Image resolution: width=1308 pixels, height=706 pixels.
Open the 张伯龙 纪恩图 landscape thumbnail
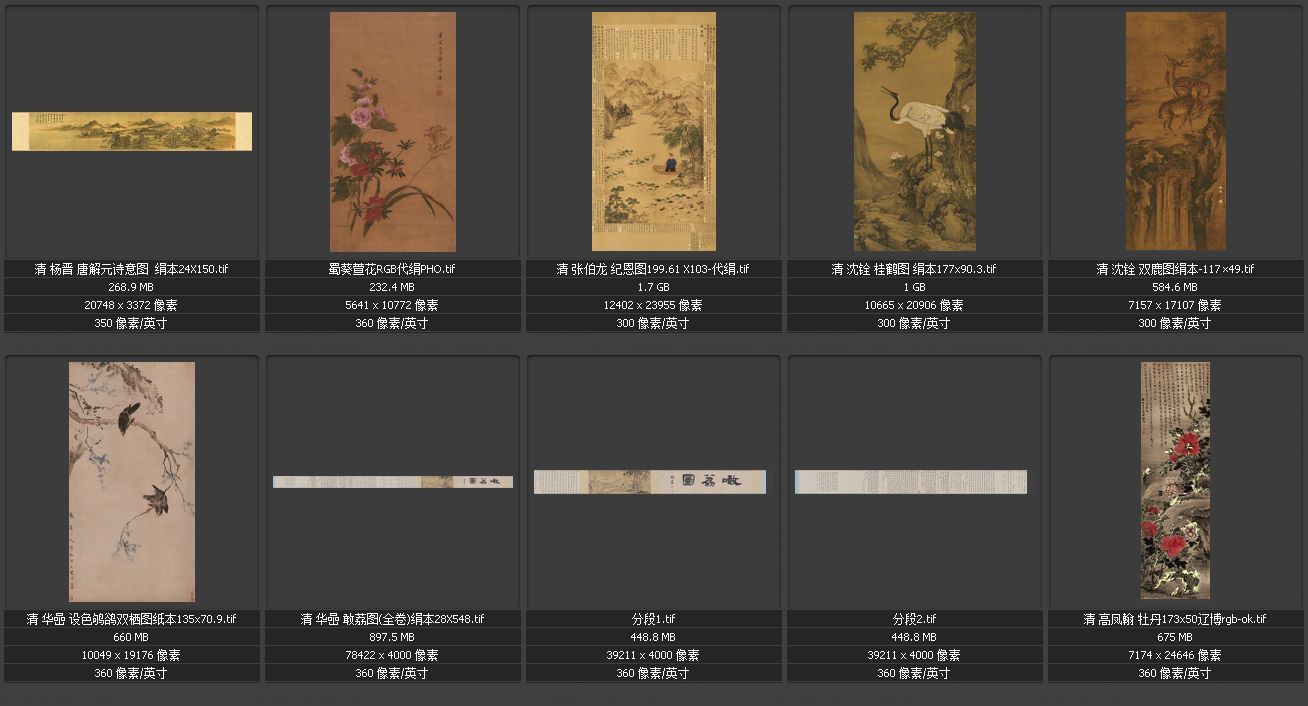coord(654,132)
